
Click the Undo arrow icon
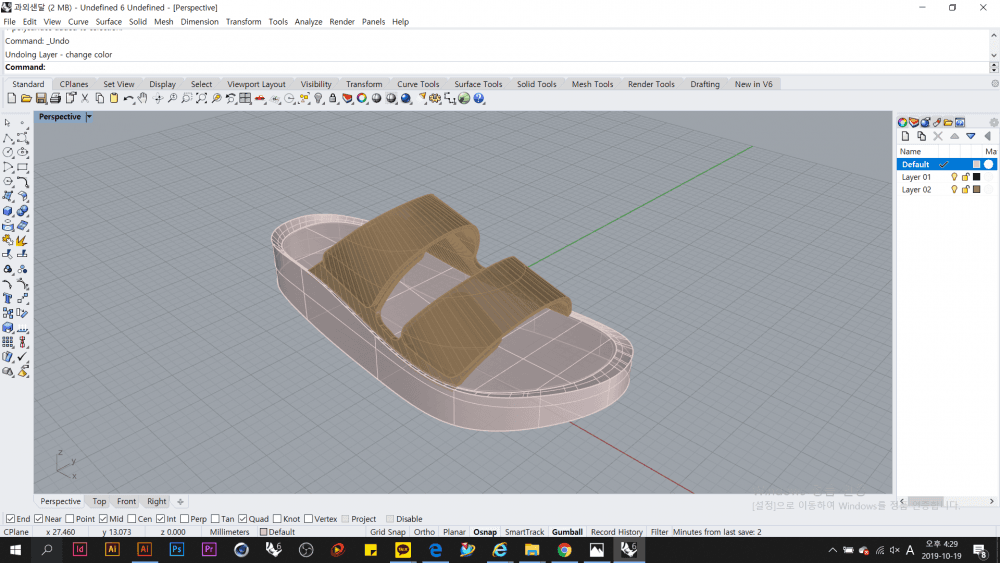pyautogui.click(x=128, y=99)
